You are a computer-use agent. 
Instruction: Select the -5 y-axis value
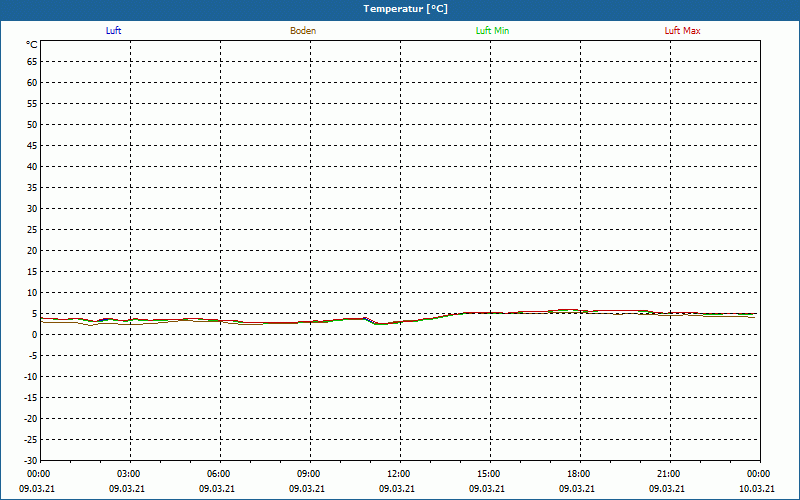[33, 356]
